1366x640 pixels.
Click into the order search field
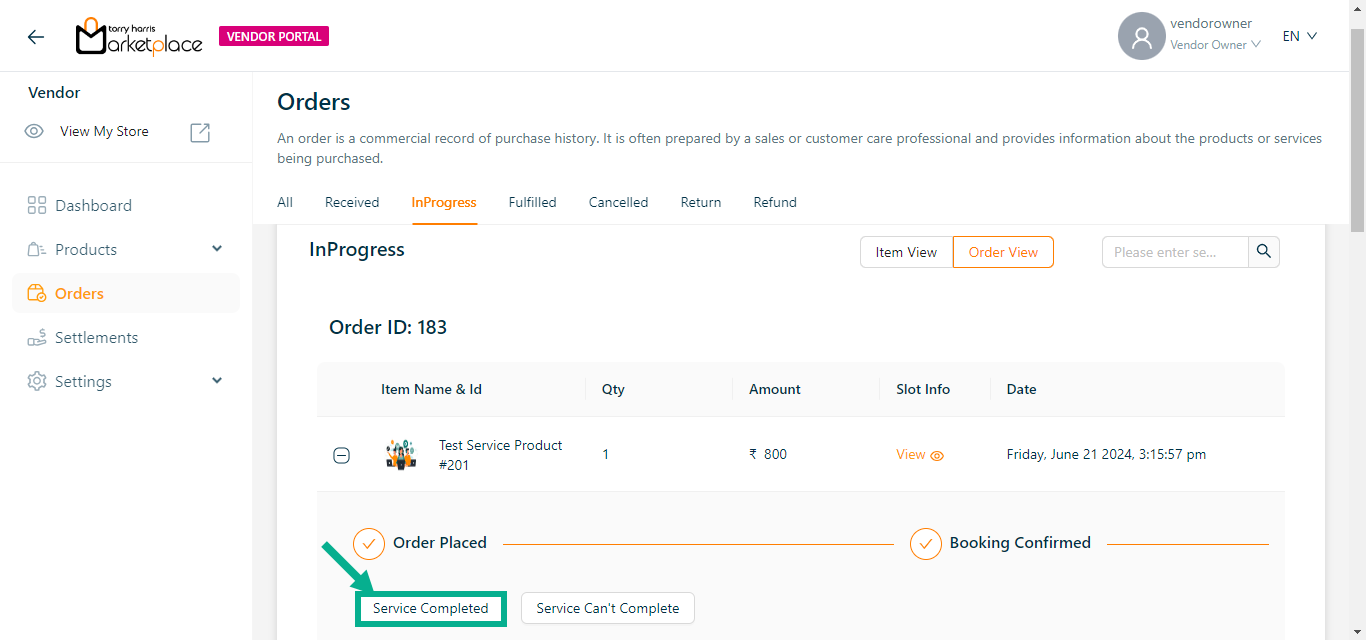pos(1175,252)
